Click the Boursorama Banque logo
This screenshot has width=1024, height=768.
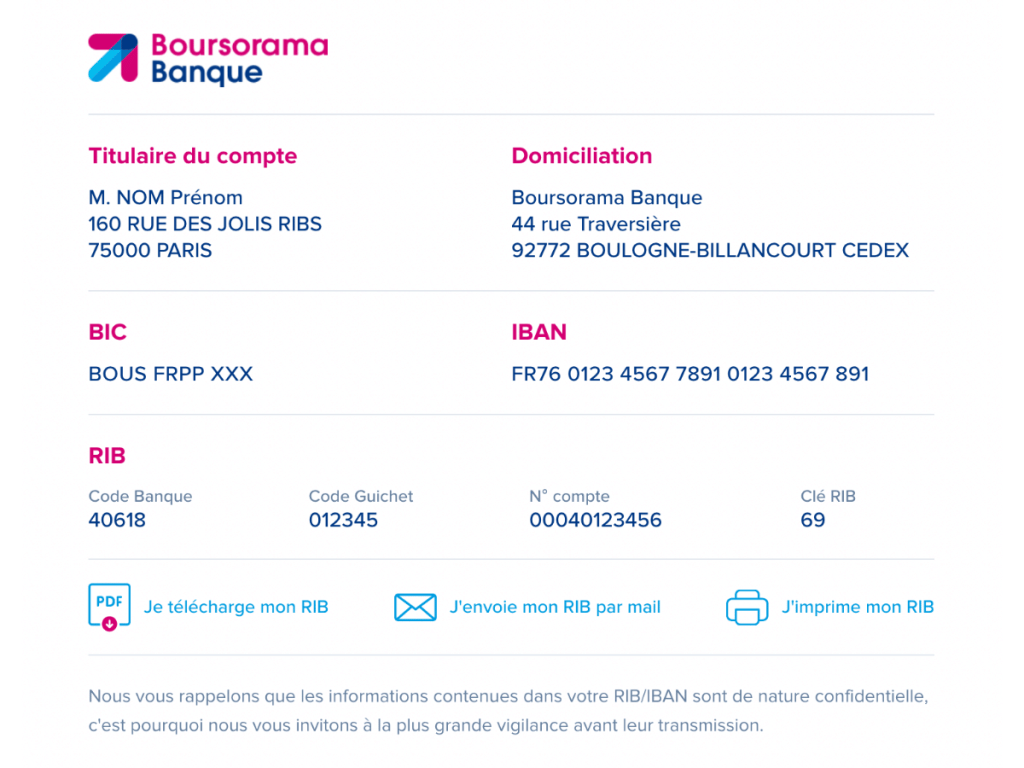(207, 59)
